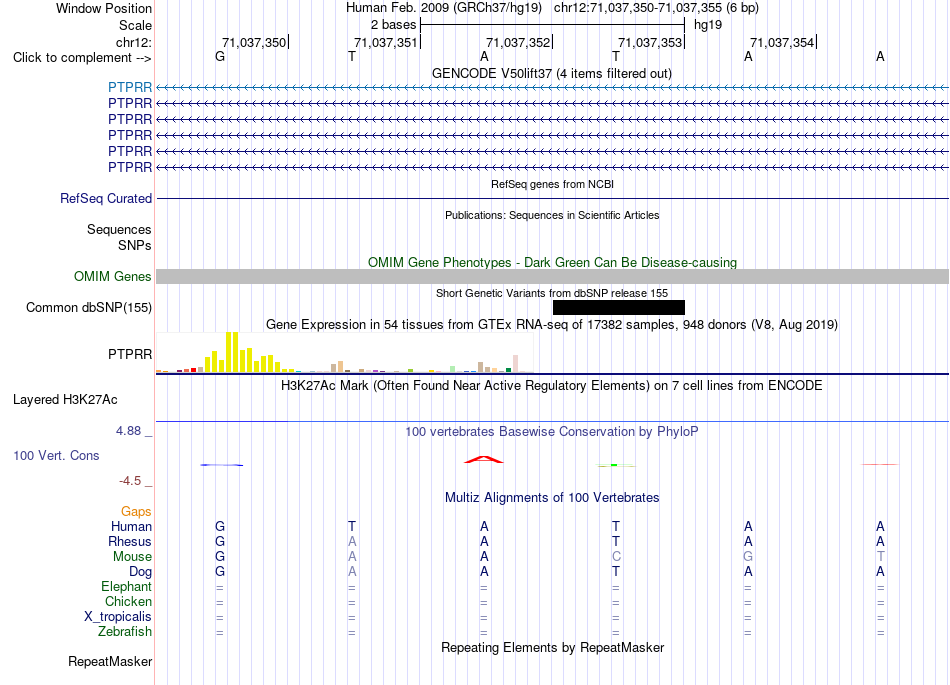Click position label 71,037,354

(782, 42)
